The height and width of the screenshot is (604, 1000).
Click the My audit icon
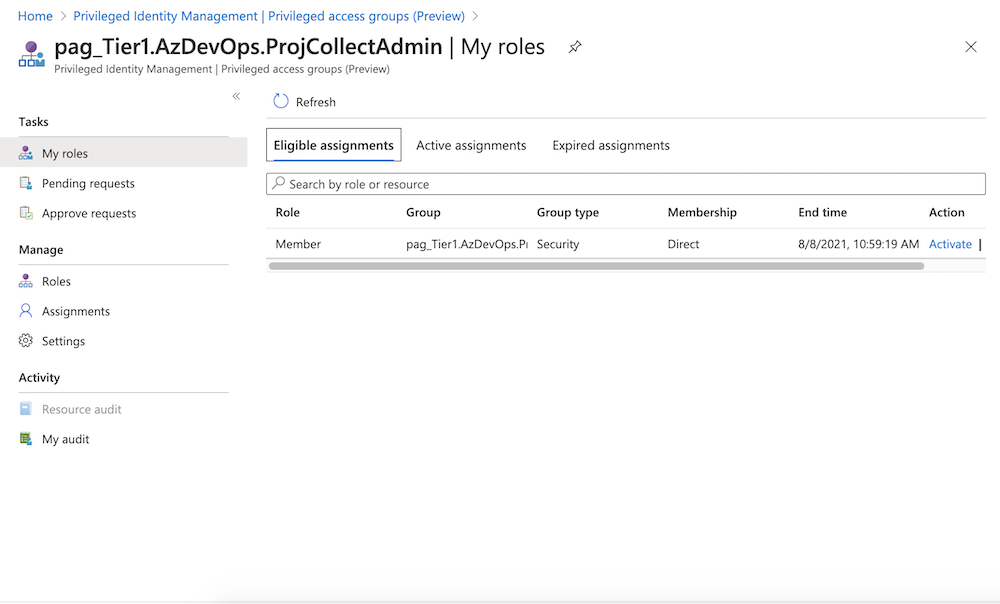pyautogui.click(x=27, y=439)
